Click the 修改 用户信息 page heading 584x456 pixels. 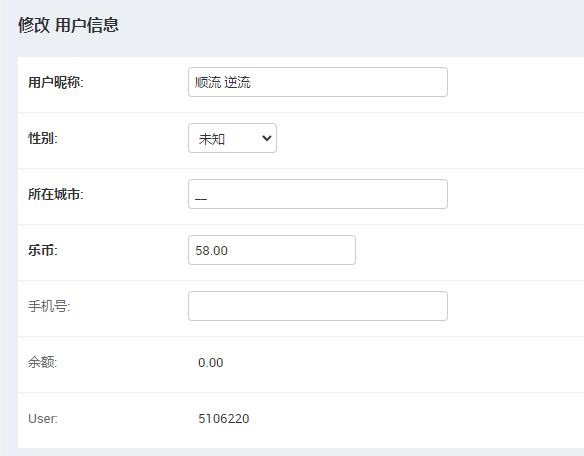68,25
